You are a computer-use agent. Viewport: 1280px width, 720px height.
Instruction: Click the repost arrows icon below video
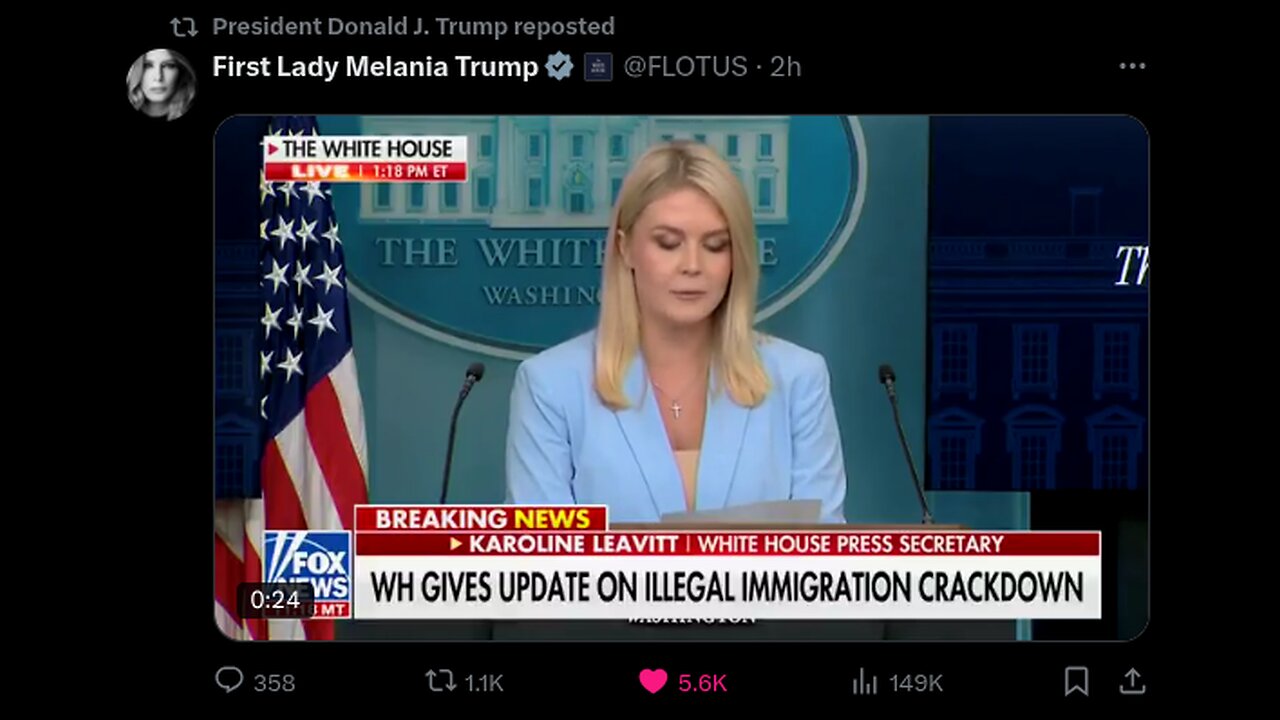point(440,682)
